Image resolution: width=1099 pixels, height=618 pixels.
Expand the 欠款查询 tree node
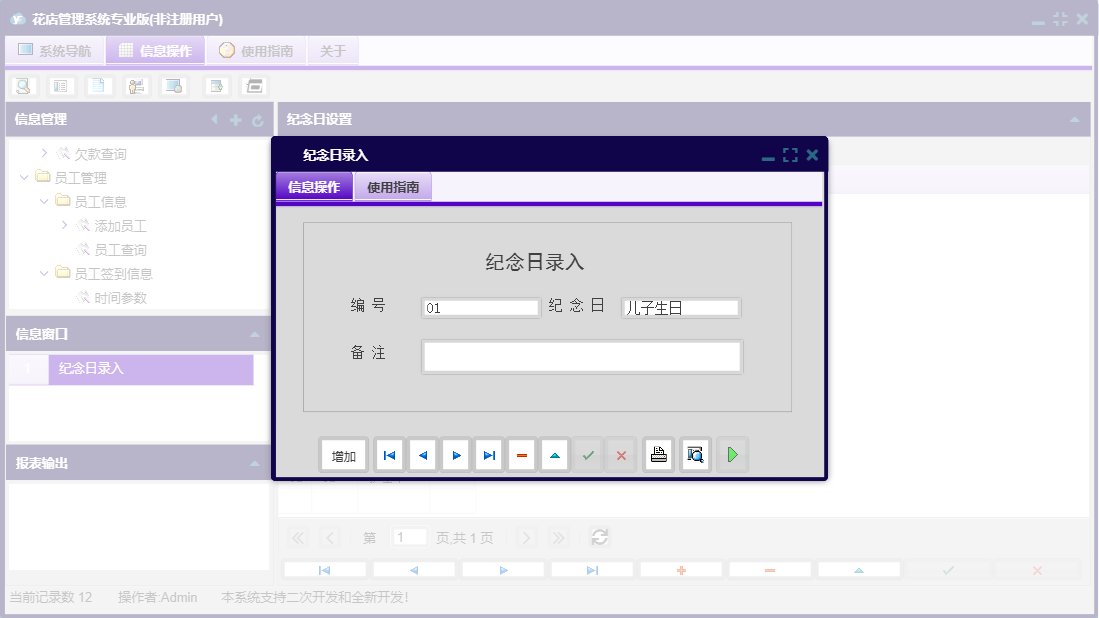tap(44, 153)
